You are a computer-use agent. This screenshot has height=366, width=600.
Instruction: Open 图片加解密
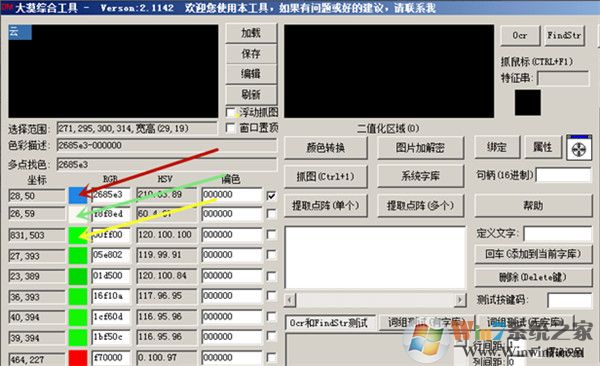tap(420, 147)
